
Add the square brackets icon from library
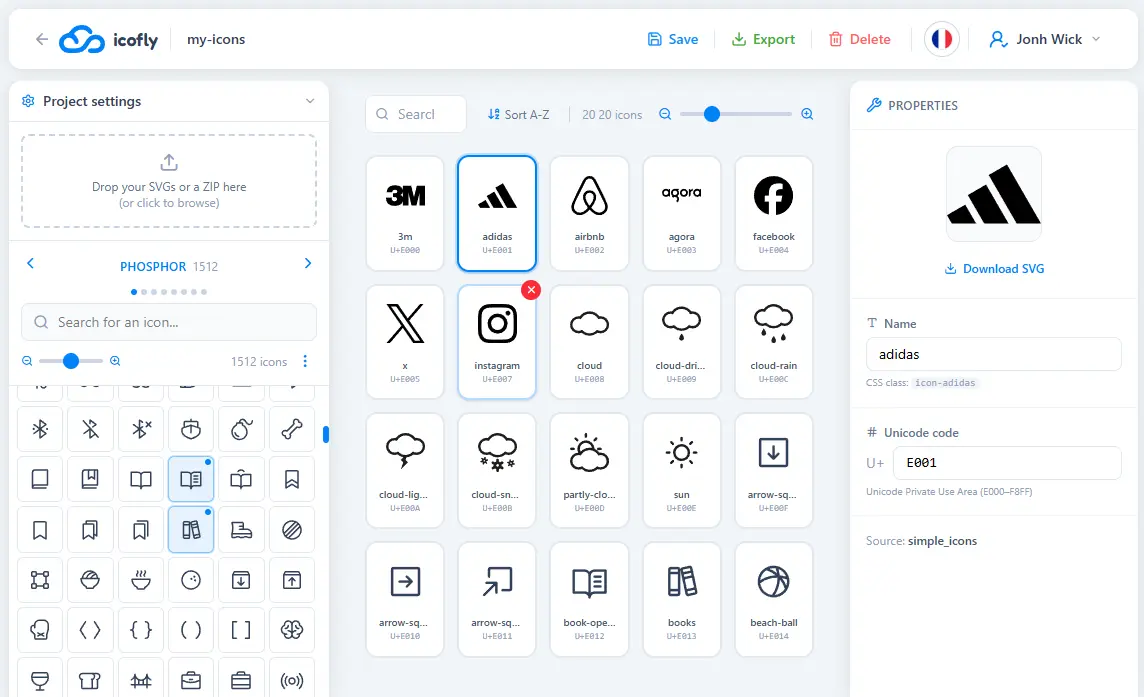(241, 630)
